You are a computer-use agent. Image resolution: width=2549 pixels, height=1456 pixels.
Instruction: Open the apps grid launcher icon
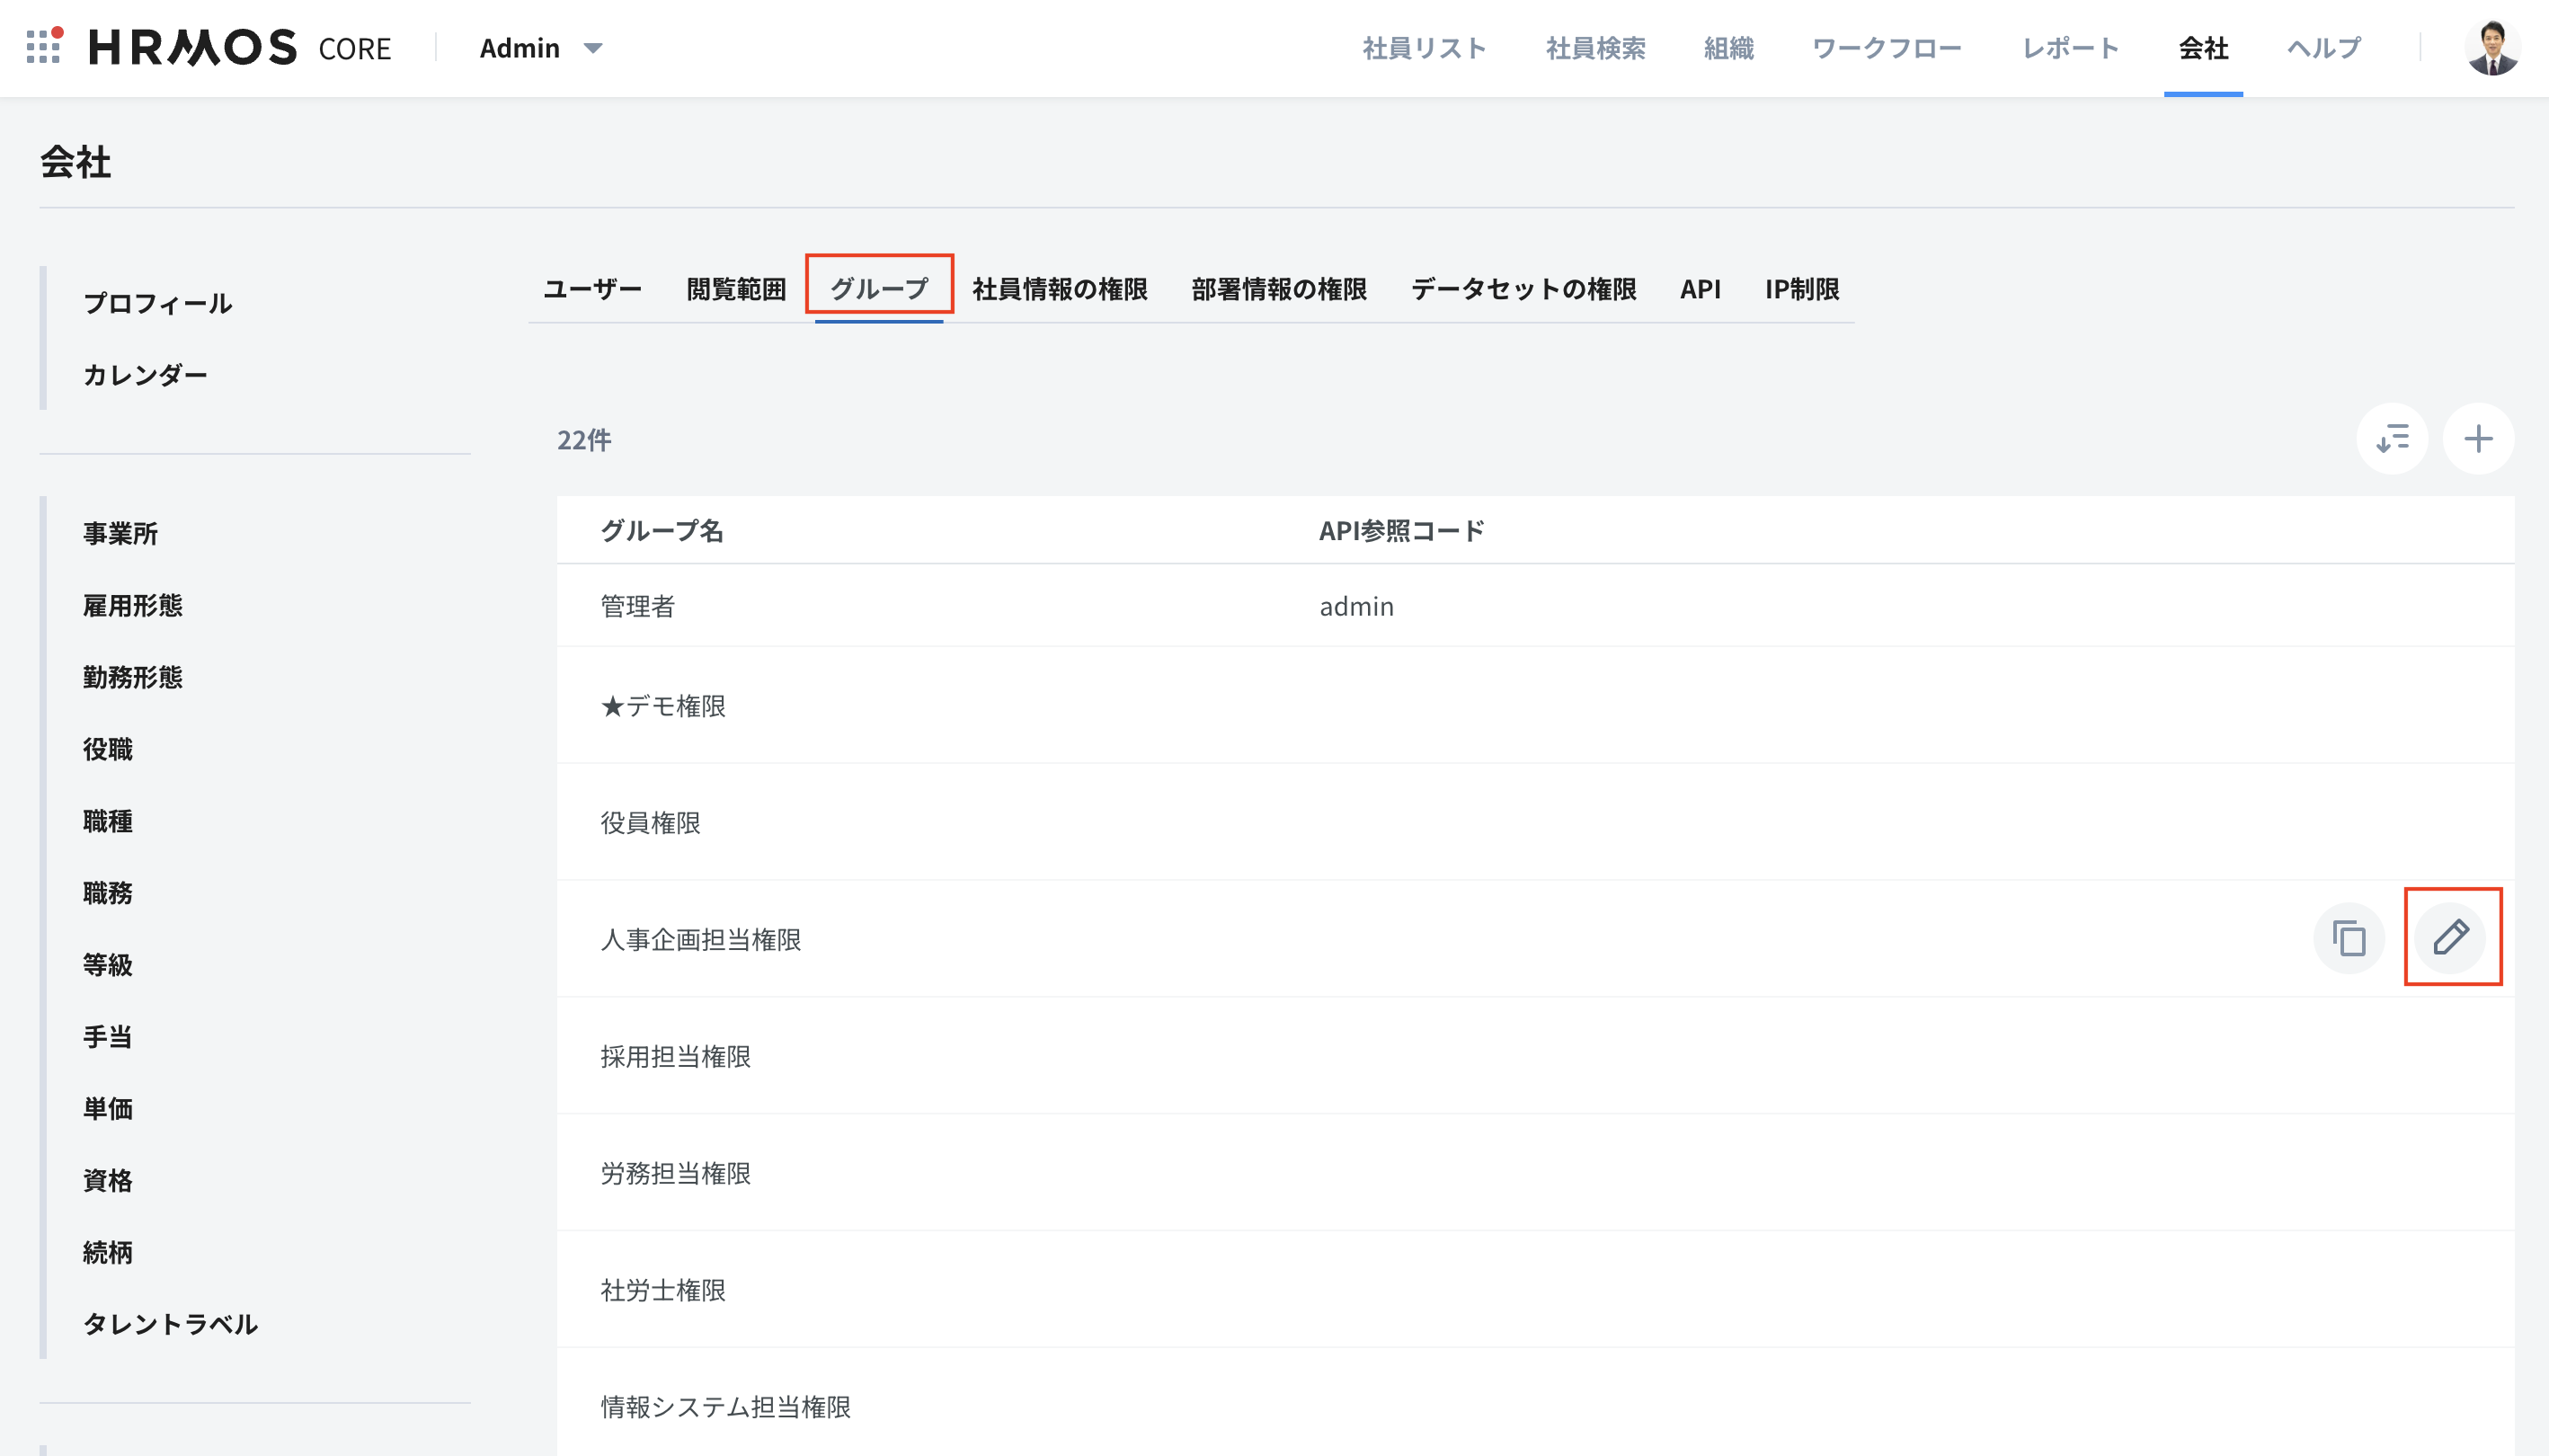[43, 47]
